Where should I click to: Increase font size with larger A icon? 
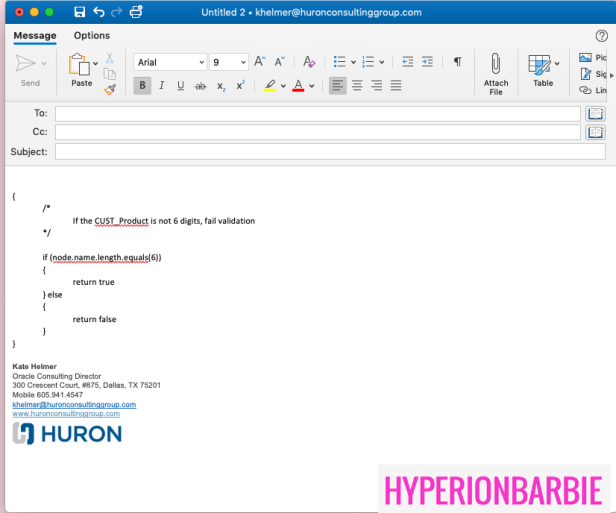pos(260,62)
